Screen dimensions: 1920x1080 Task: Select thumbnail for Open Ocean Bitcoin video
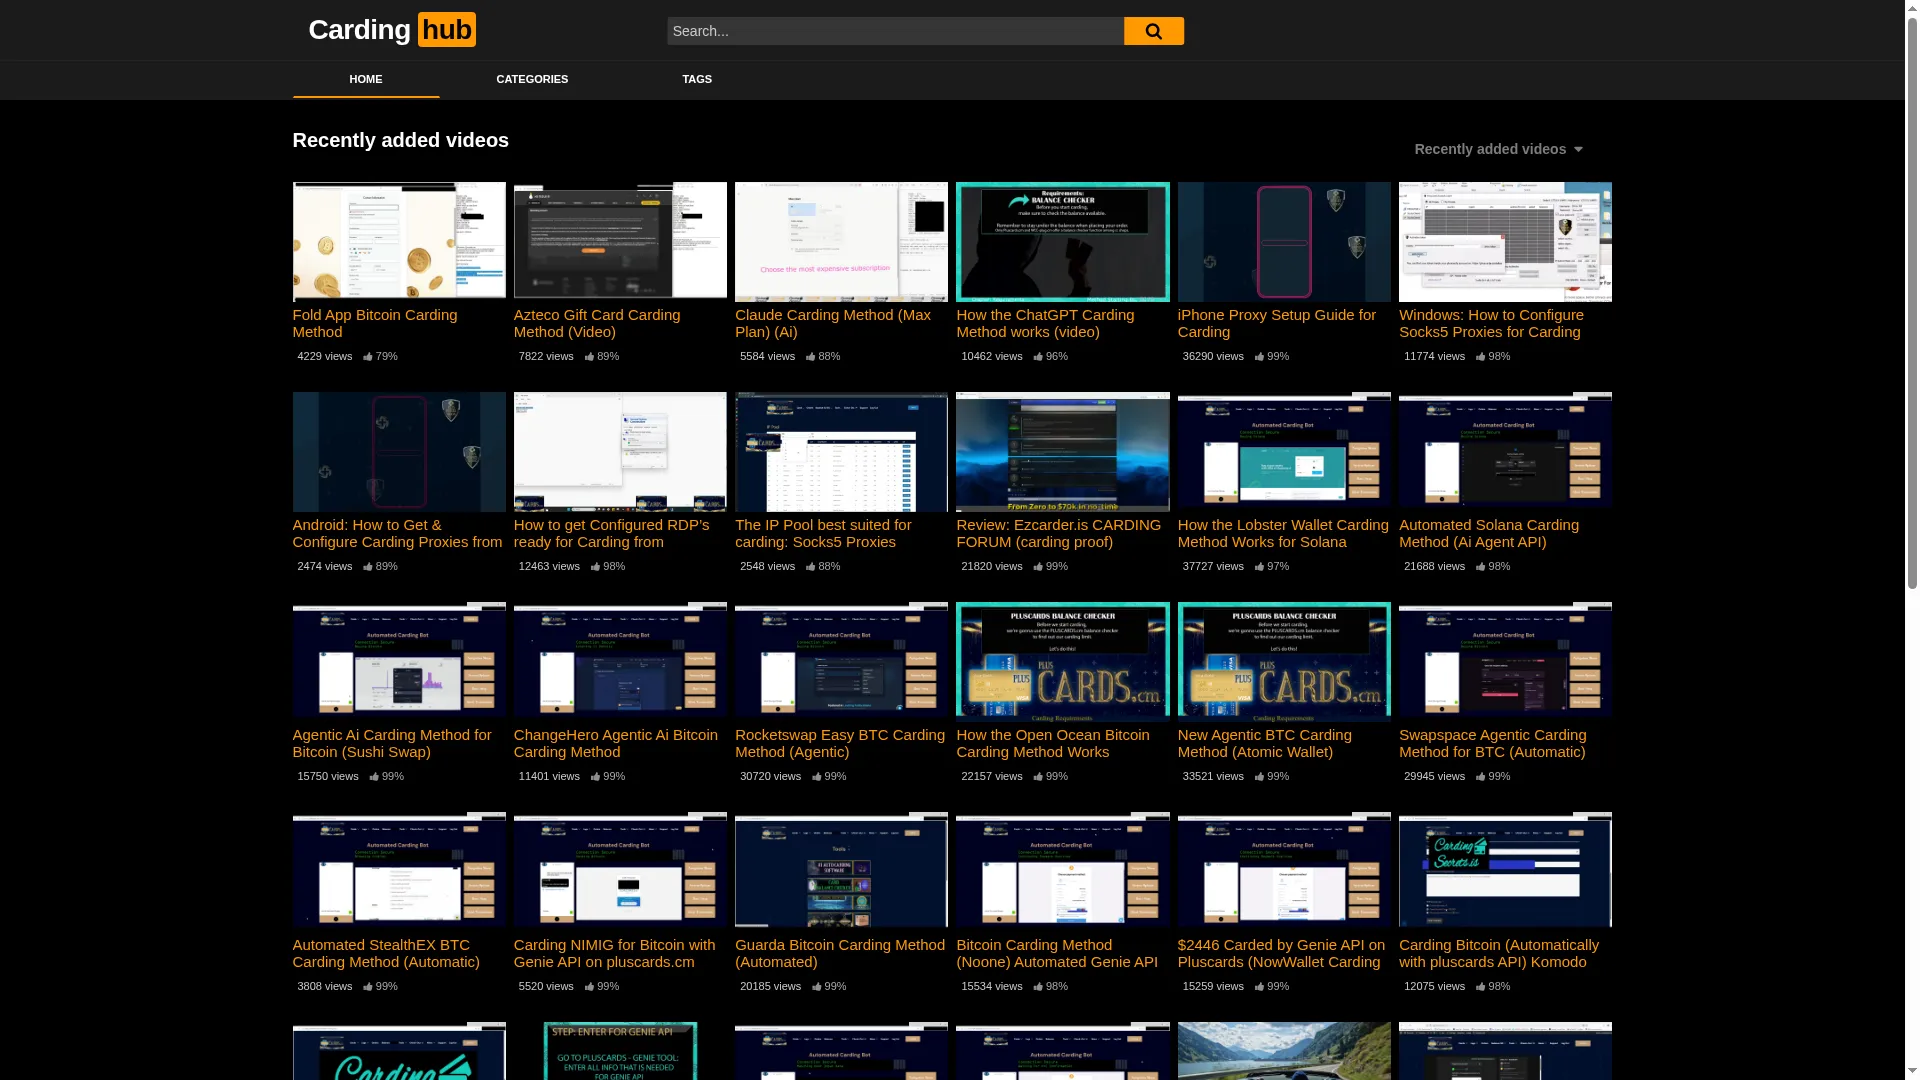coord(1062,662)
